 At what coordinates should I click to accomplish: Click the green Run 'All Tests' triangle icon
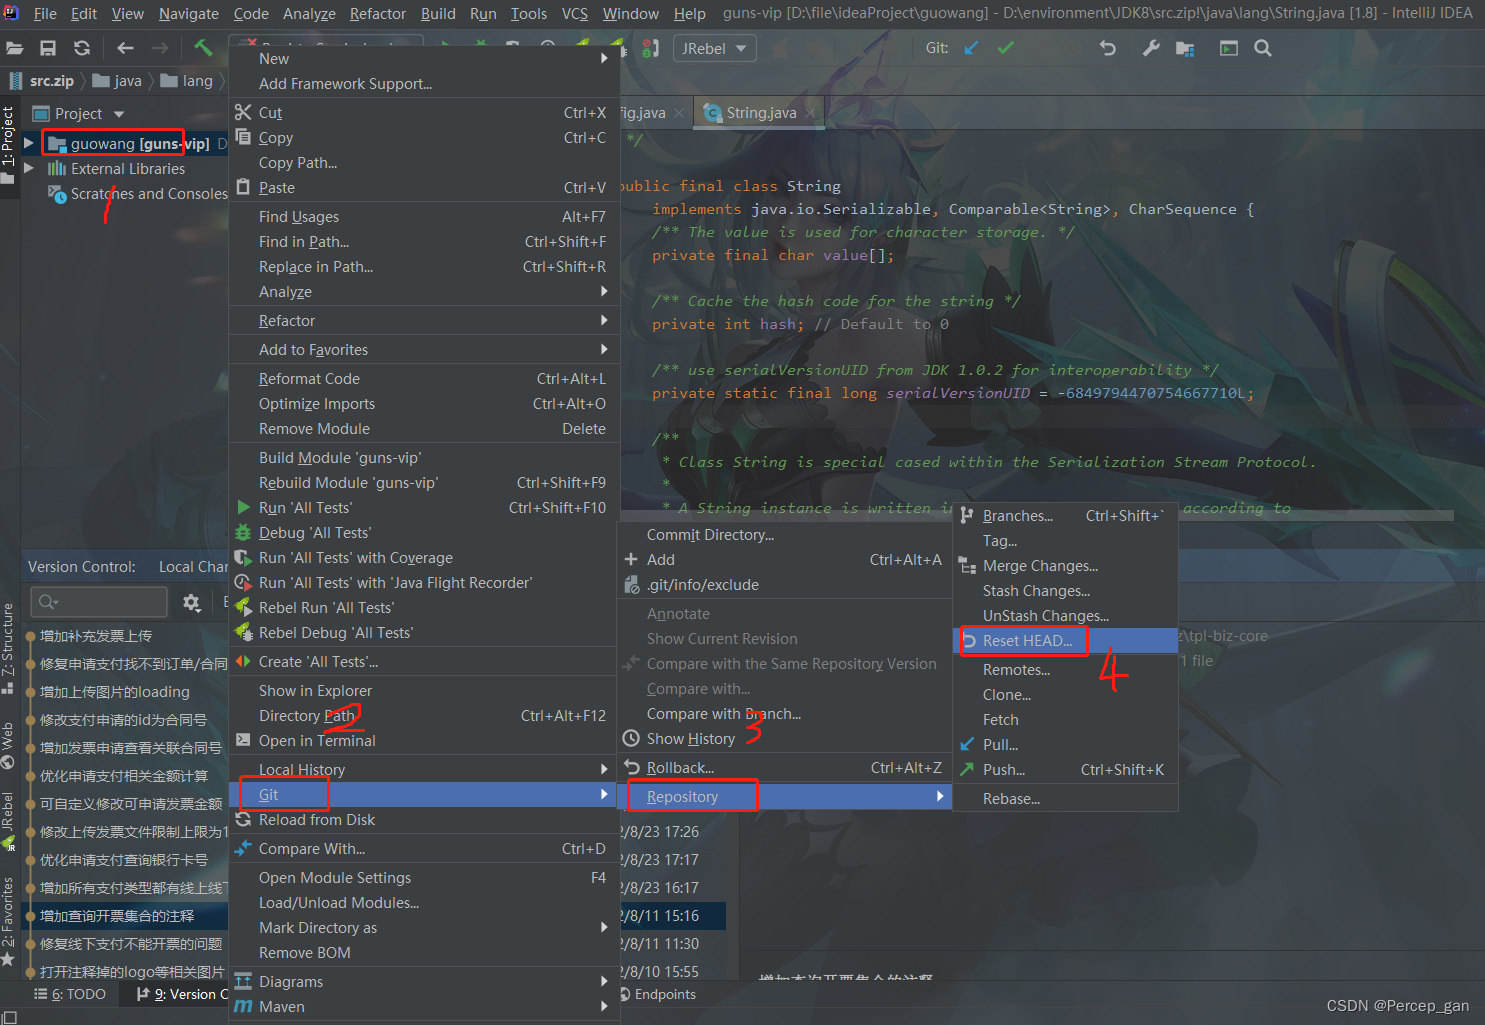[243, 507]
